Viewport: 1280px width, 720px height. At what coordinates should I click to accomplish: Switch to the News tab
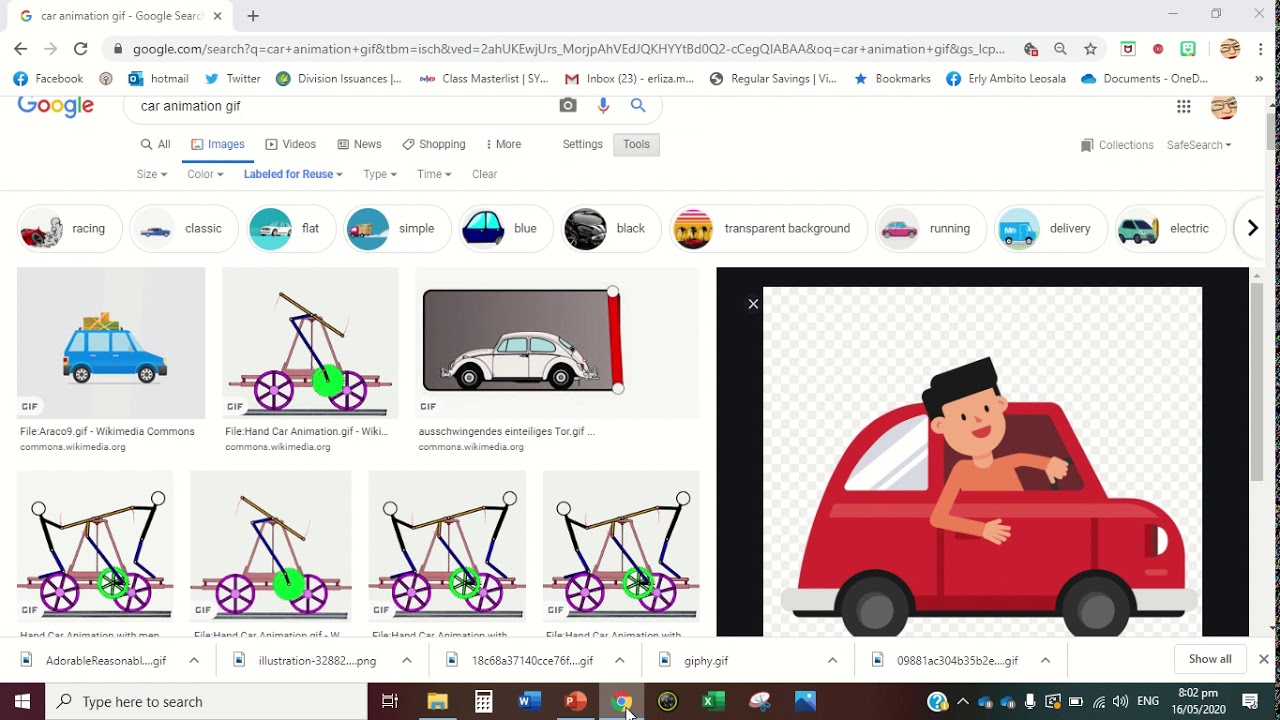(360, 144)
